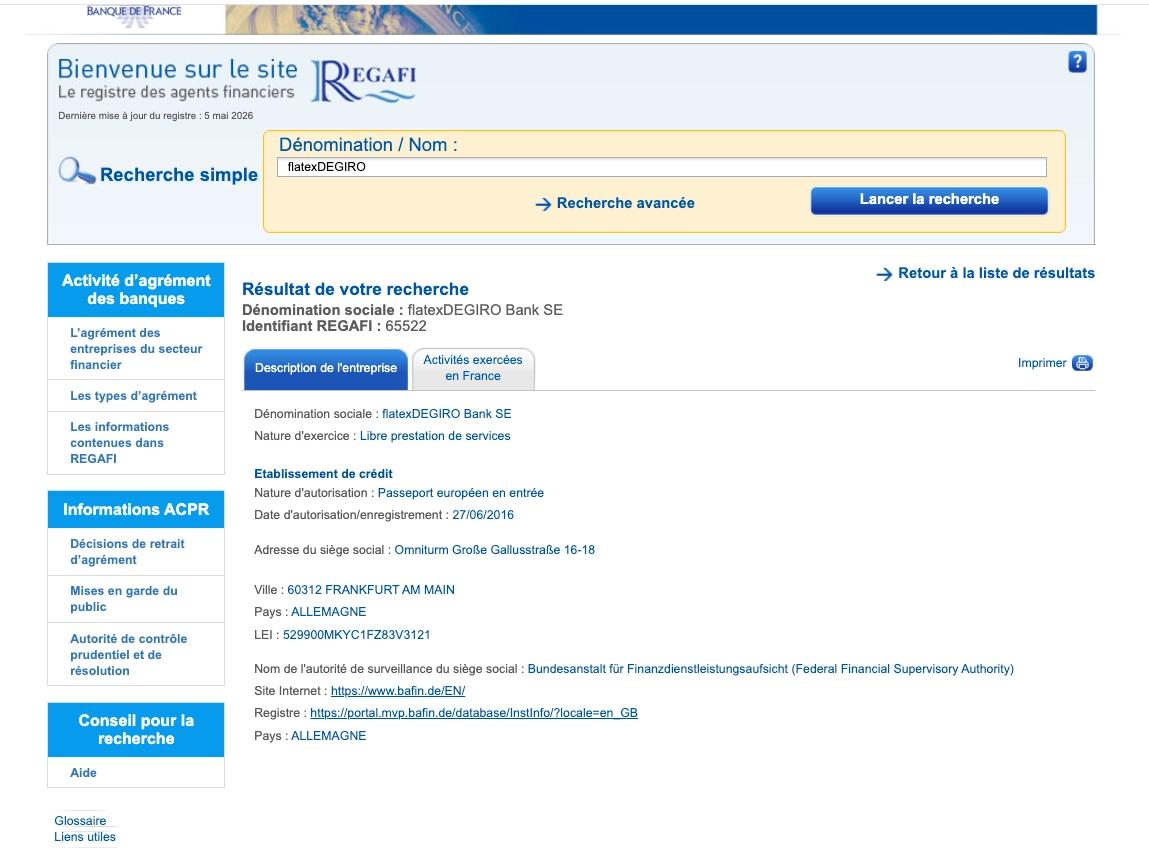1149x857 pixels.
Task: Click LEI value 529900MKYC1FZ83V3121
Action: tap(356, 635)
